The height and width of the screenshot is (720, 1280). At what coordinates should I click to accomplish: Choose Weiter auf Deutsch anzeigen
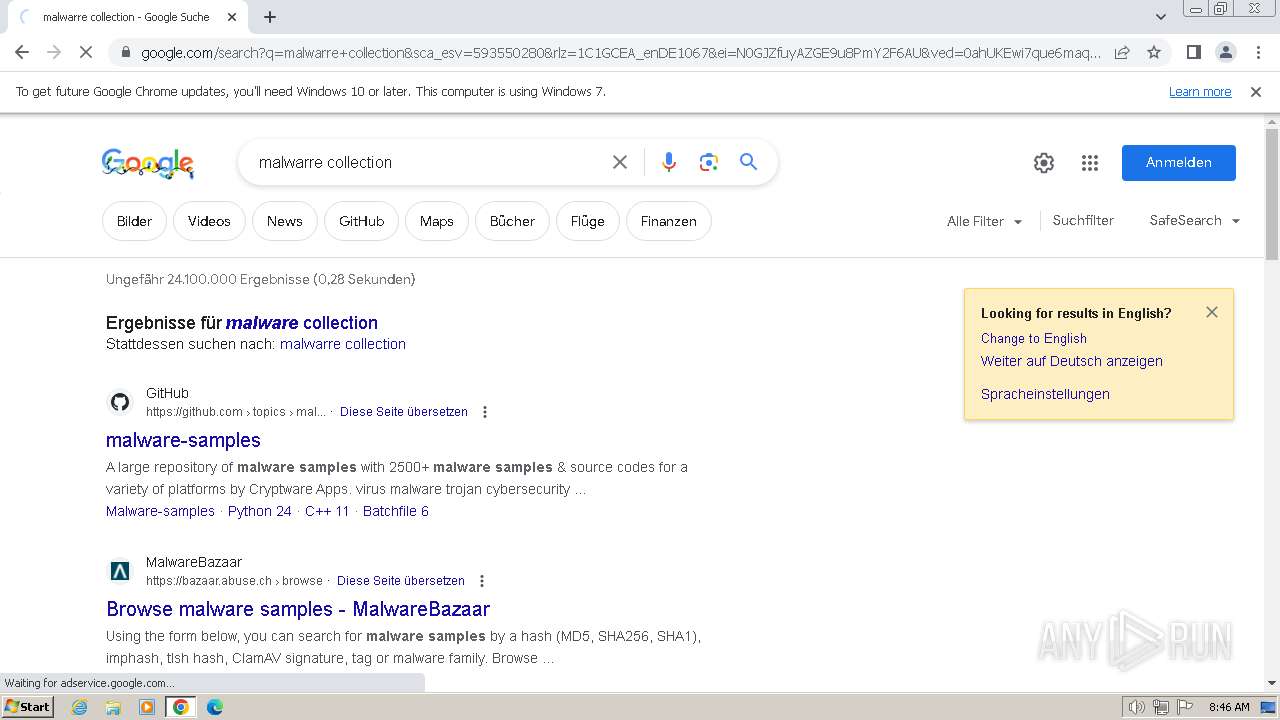tap(1072, 361)
